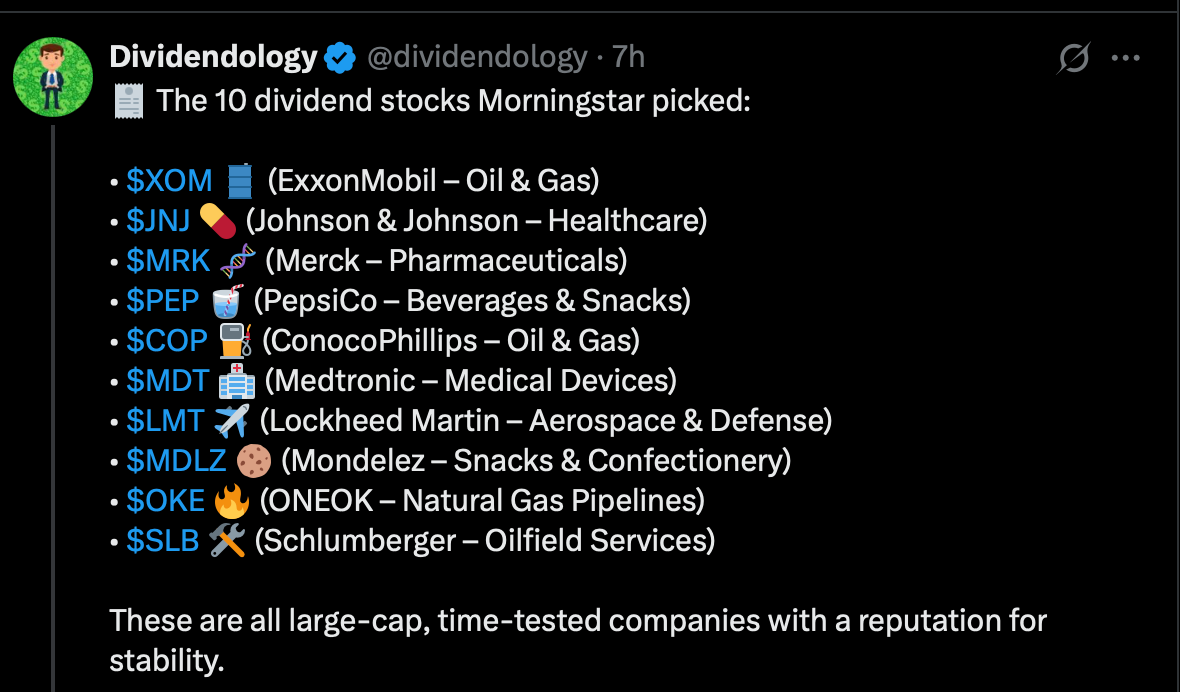This screenshot has height=692, width=1180.
Task: Click the $OKE ticker link
Action: click(165, 500)
